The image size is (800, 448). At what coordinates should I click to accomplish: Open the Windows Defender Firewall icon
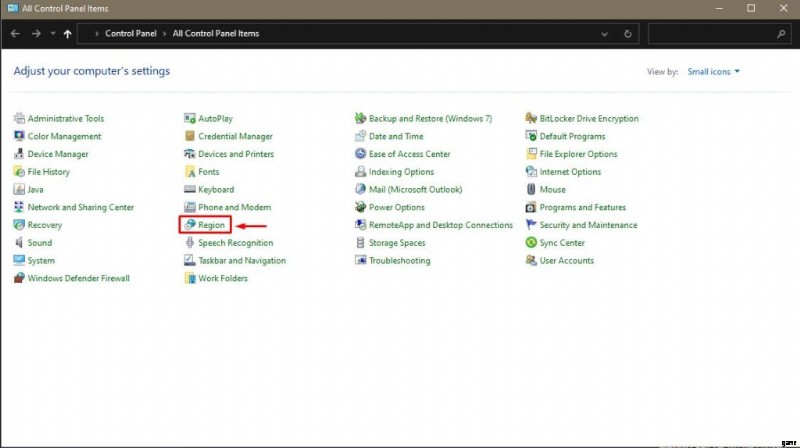(x=19, y=278)
